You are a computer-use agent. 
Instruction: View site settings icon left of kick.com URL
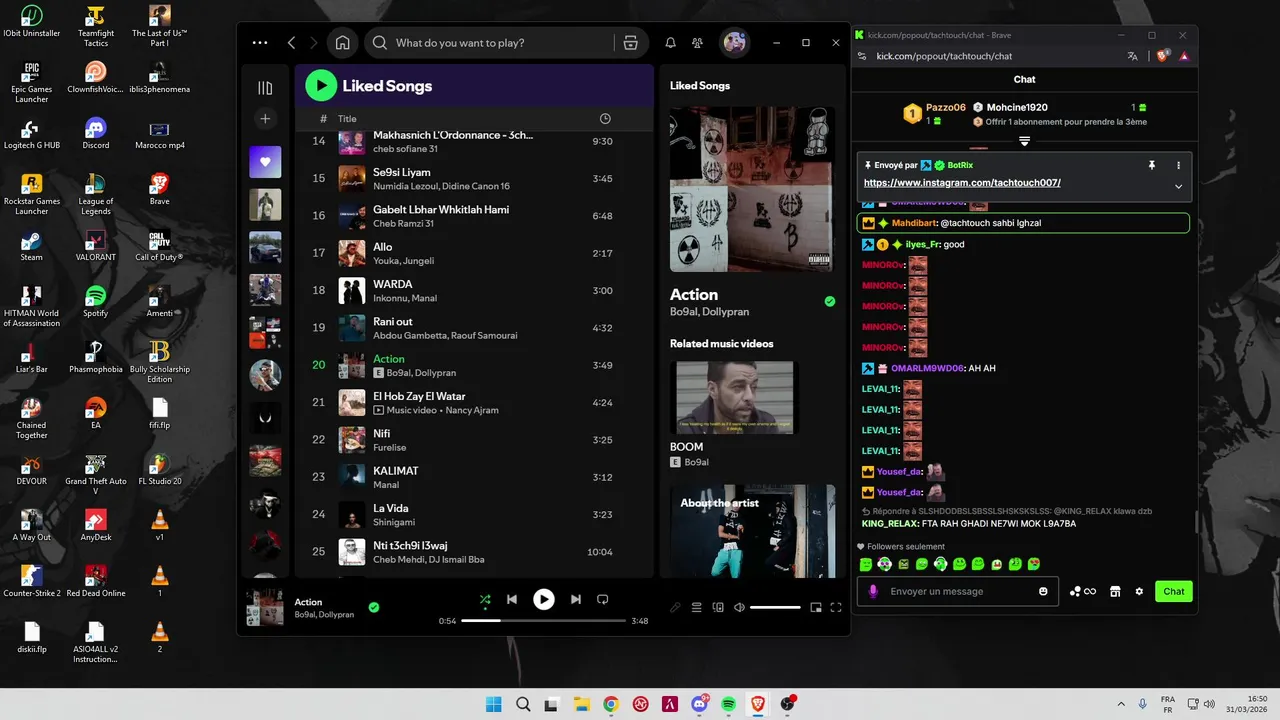tap(863, 56)
